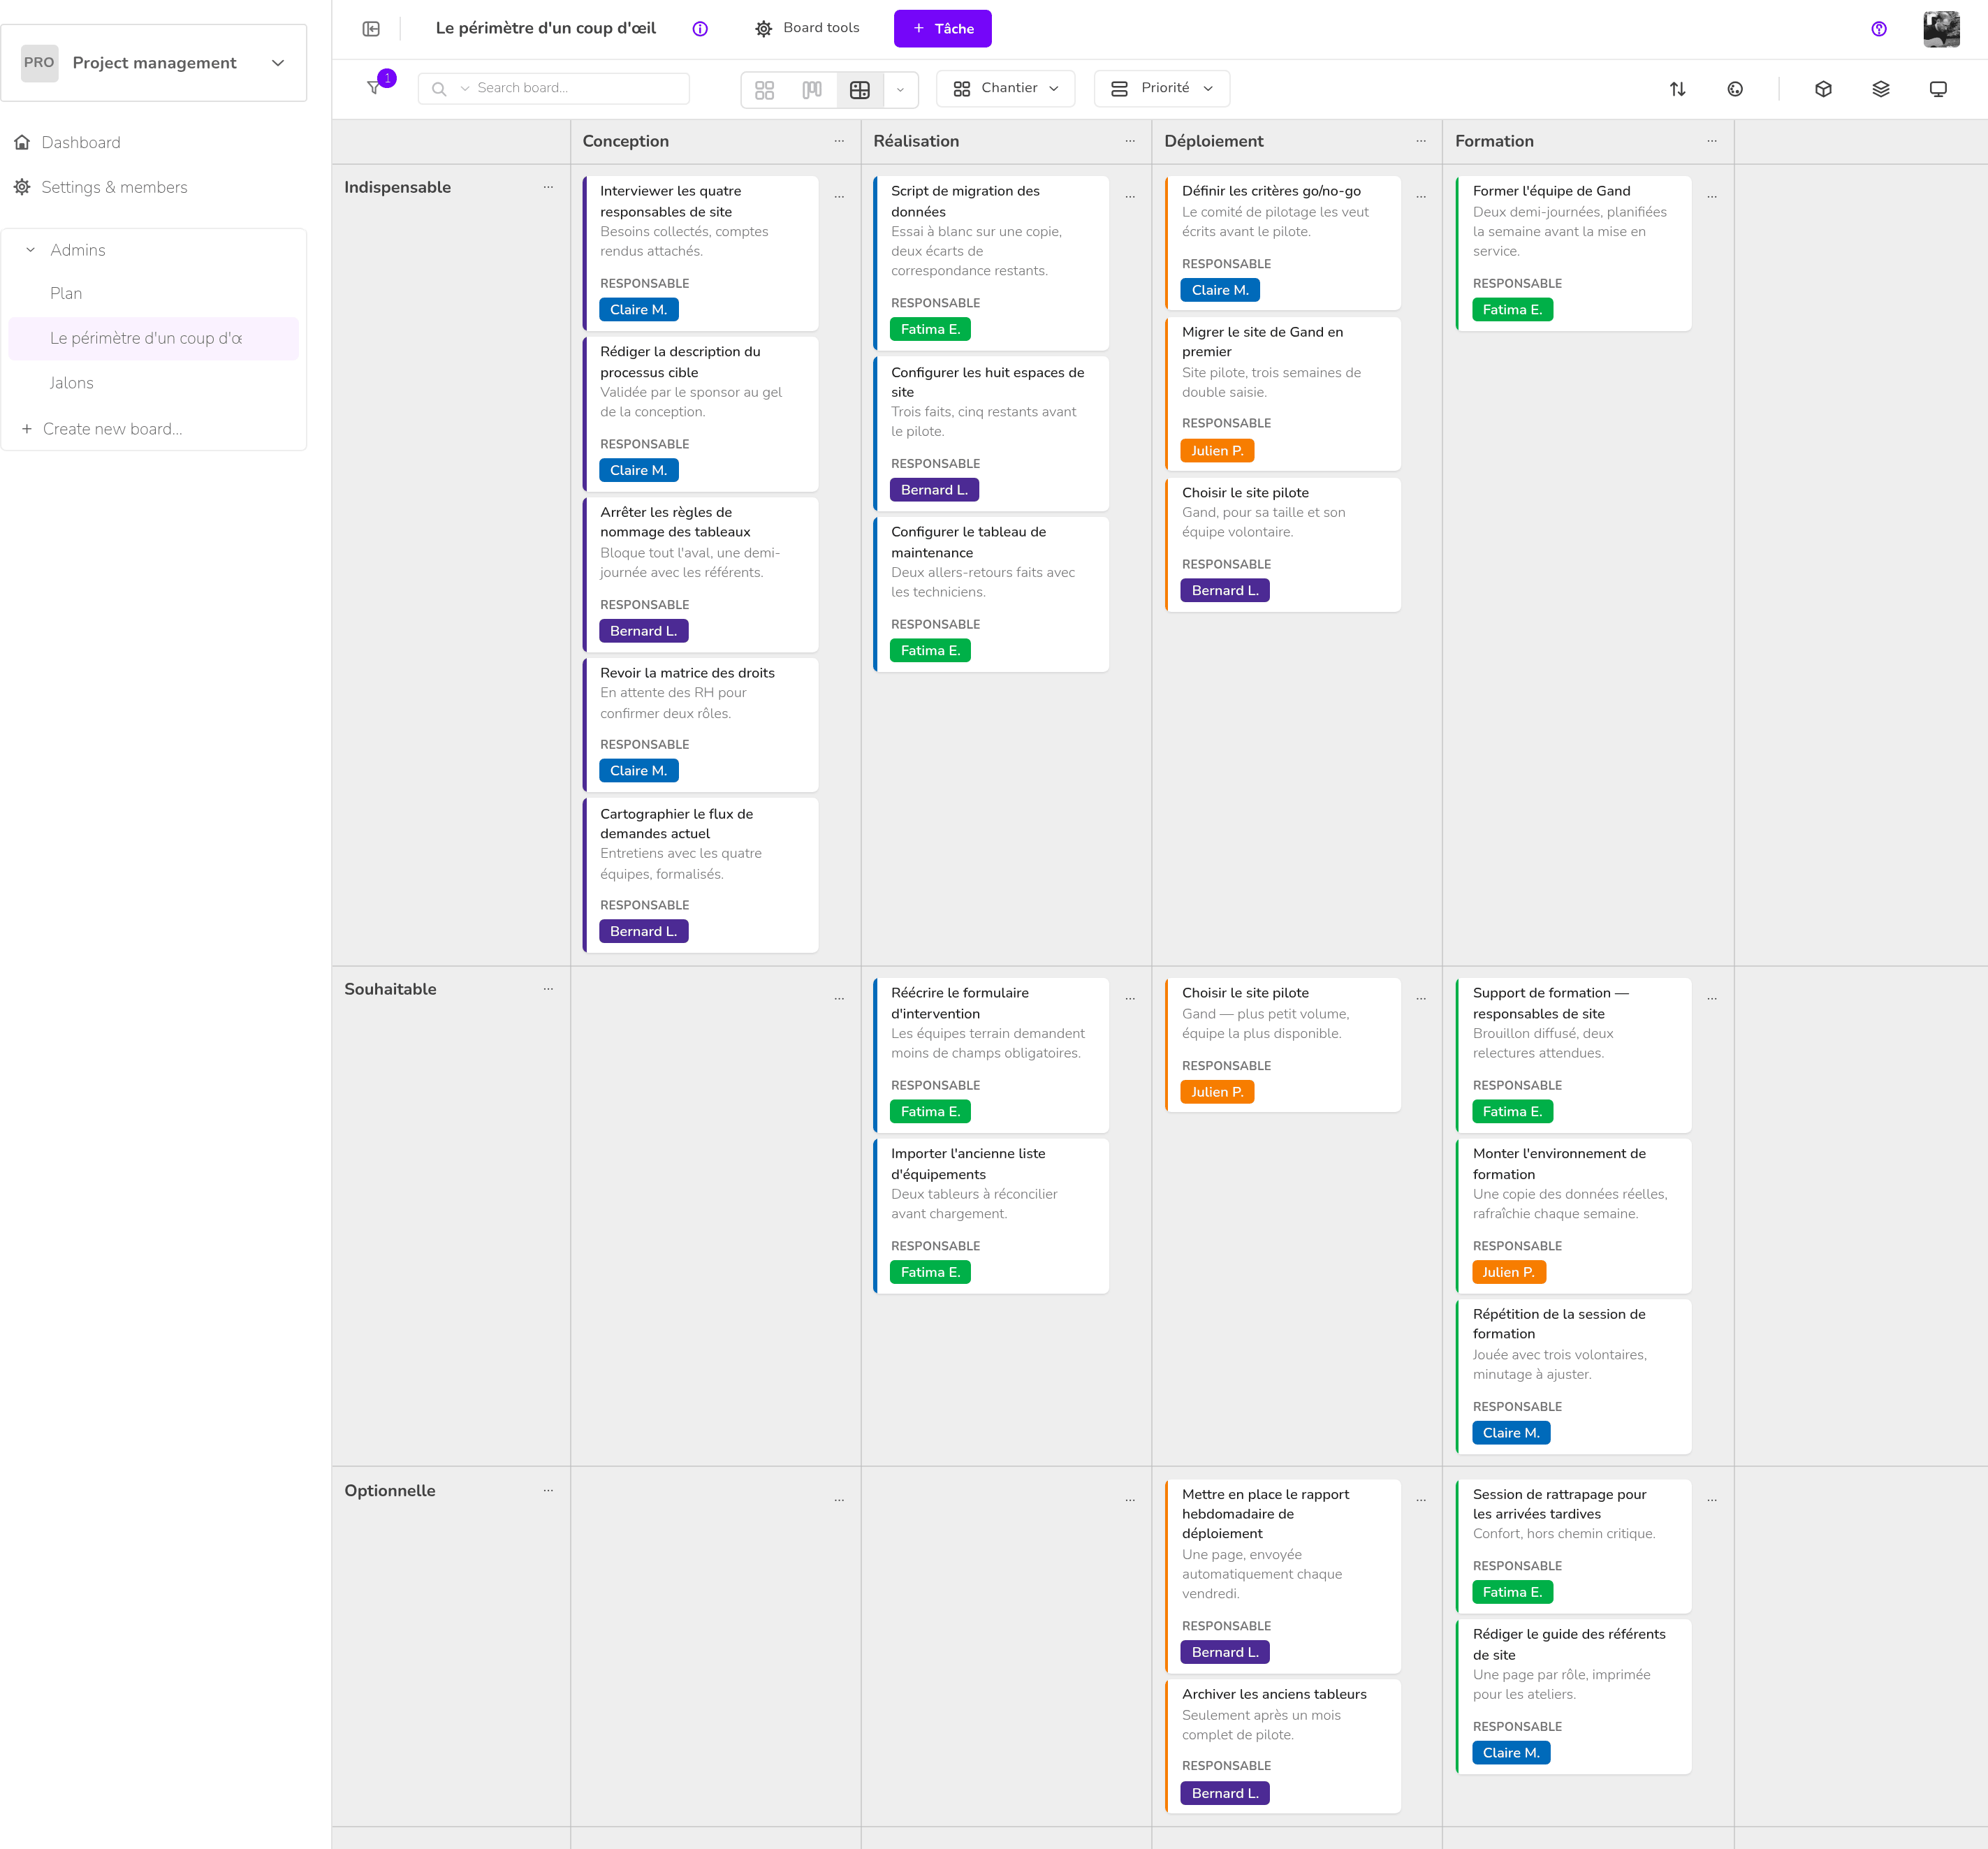This screenshot has height=1849, width=1988.
Task: Open Interviewer les quatre responsables de site card
Action: point(701,253)
